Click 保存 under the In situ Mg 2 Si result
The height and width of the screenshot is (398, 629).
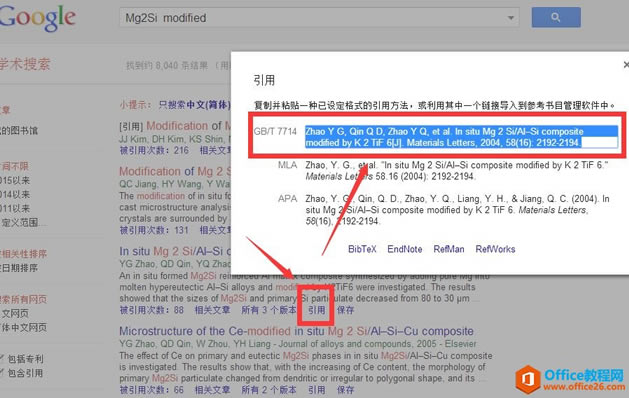click(x=345, y=310)
